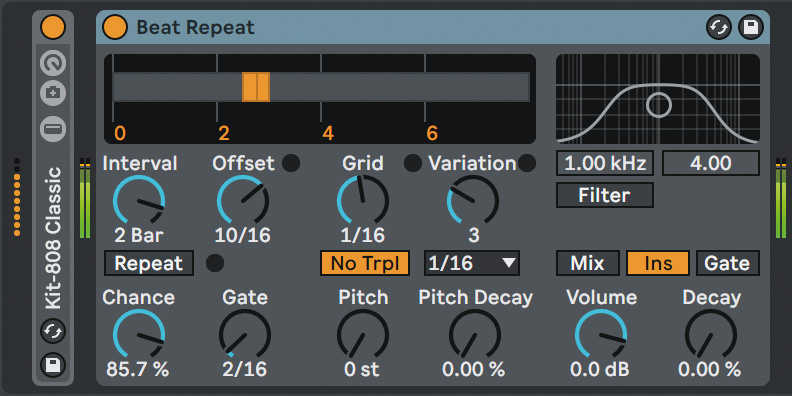
Task: Show the rack devices view icon
Action: 53,128
